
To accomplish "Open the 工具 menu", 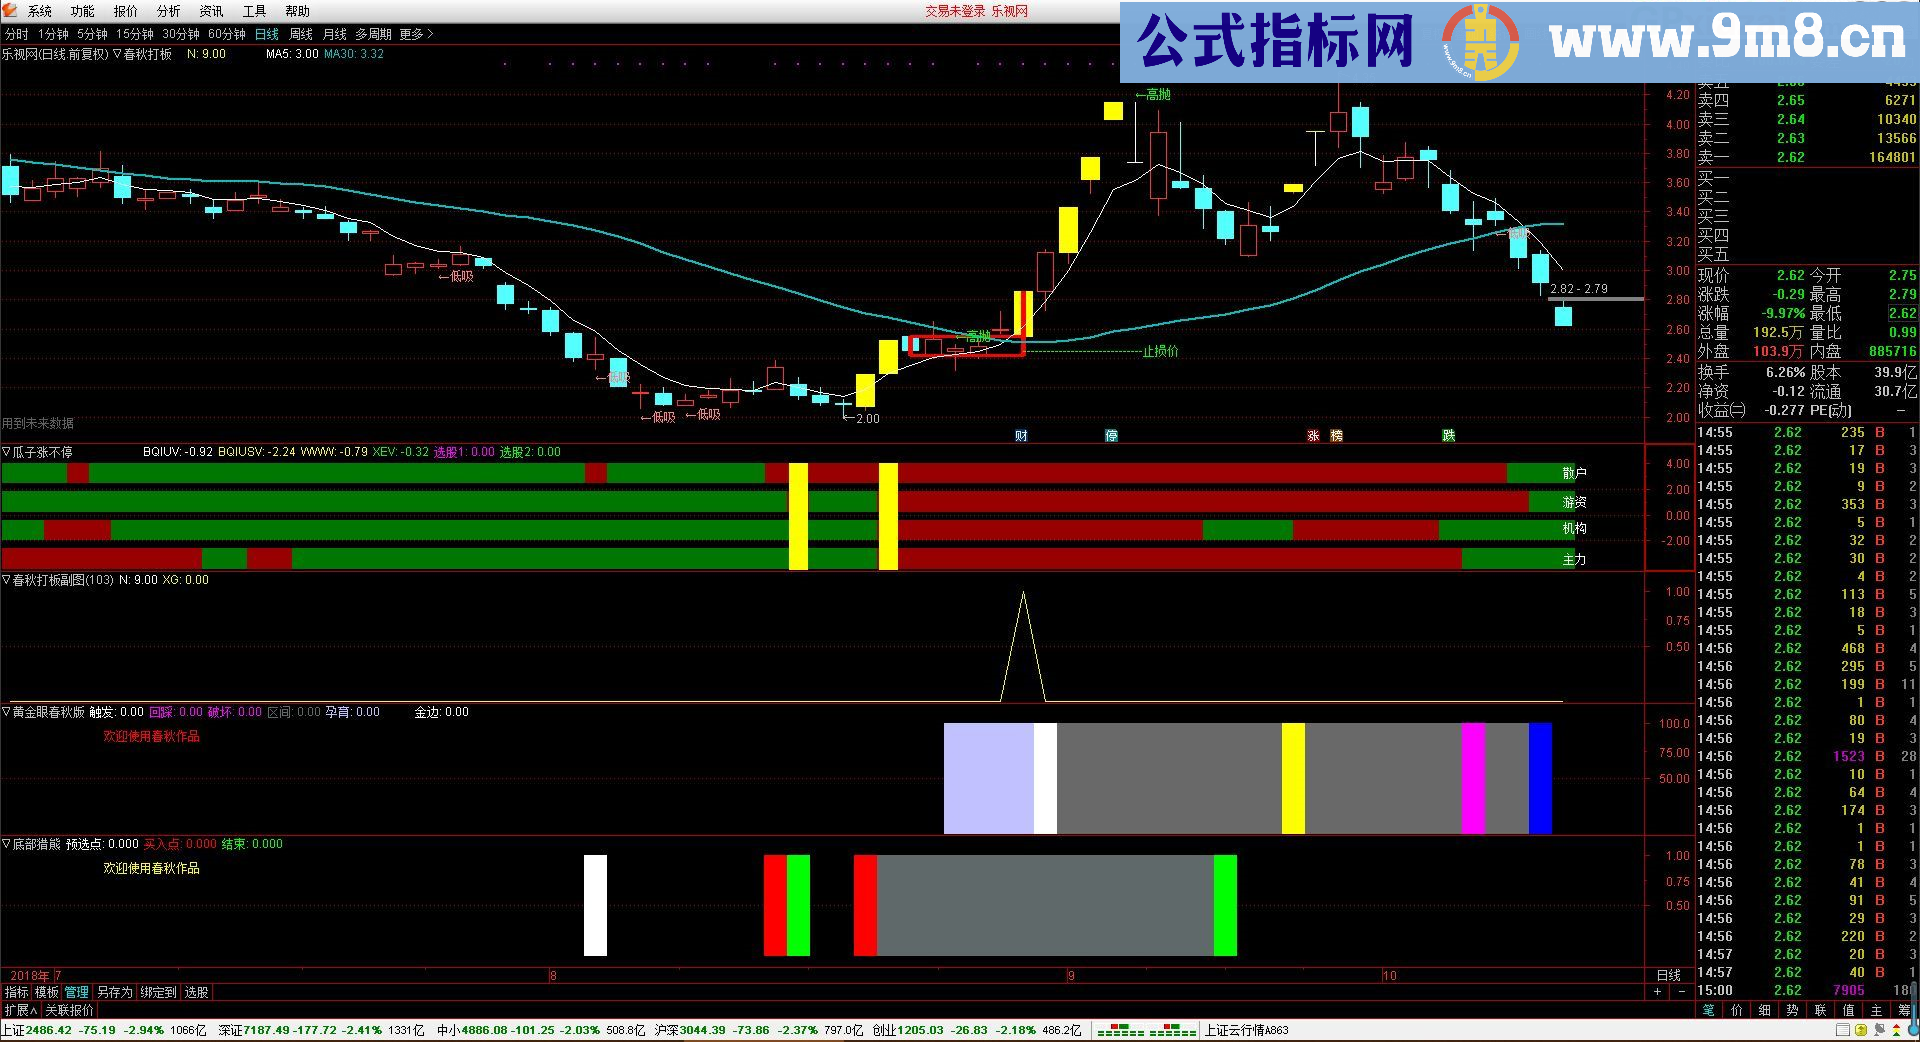I will click(255, 11).
